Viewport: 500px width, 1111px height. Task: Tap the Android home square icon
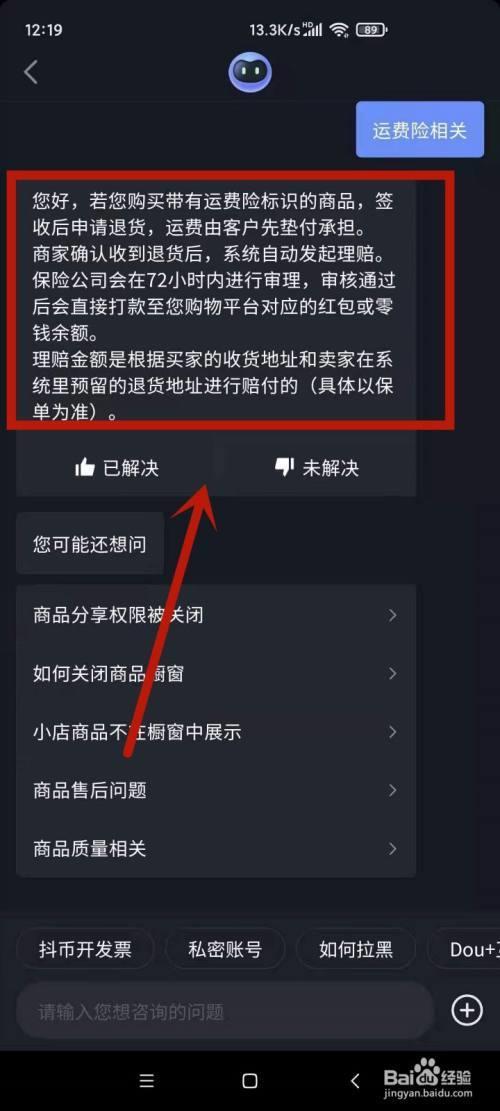point(249,1081)
